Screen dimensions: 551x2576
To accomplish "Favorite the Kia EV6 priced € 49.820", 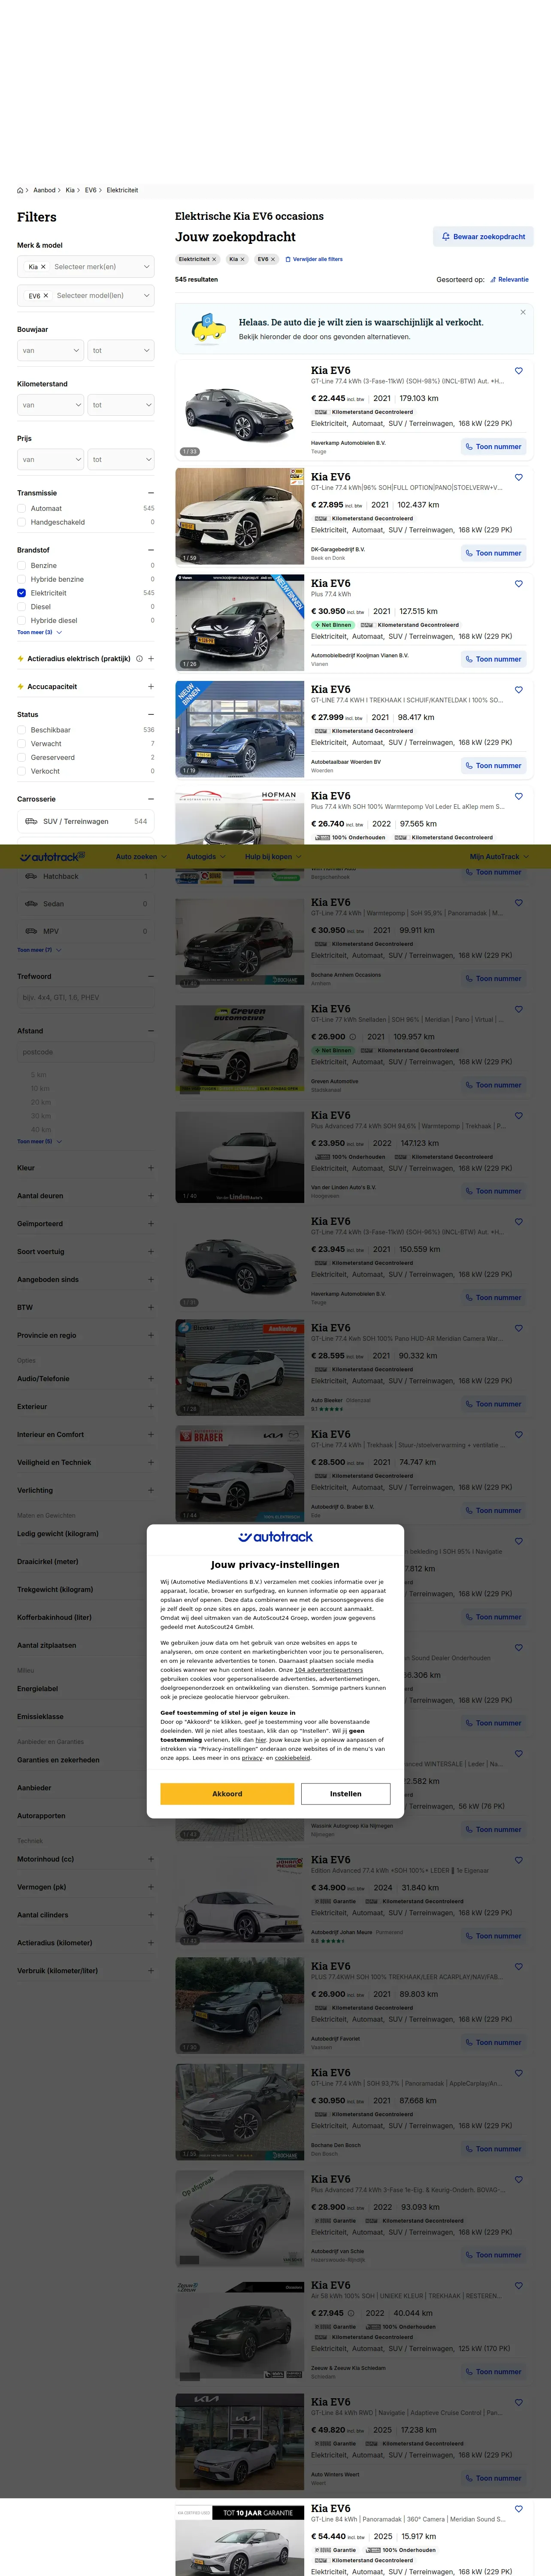I will click(x=518, y=2402).
